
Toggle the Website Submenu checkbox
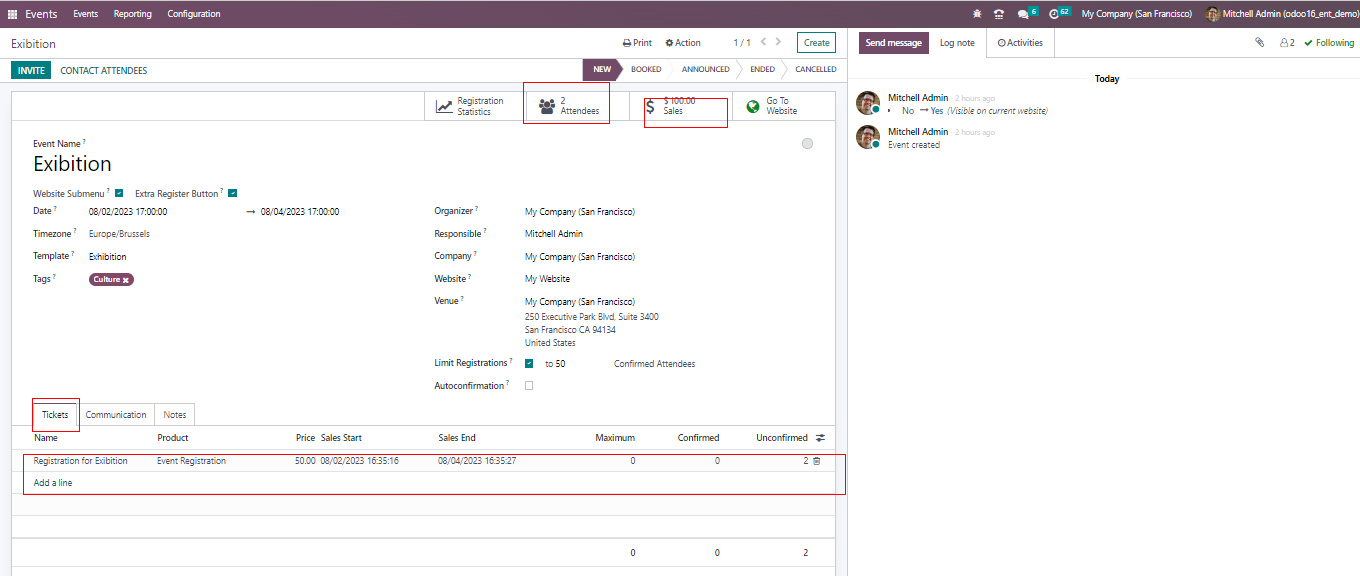click(x=119, y=193)
